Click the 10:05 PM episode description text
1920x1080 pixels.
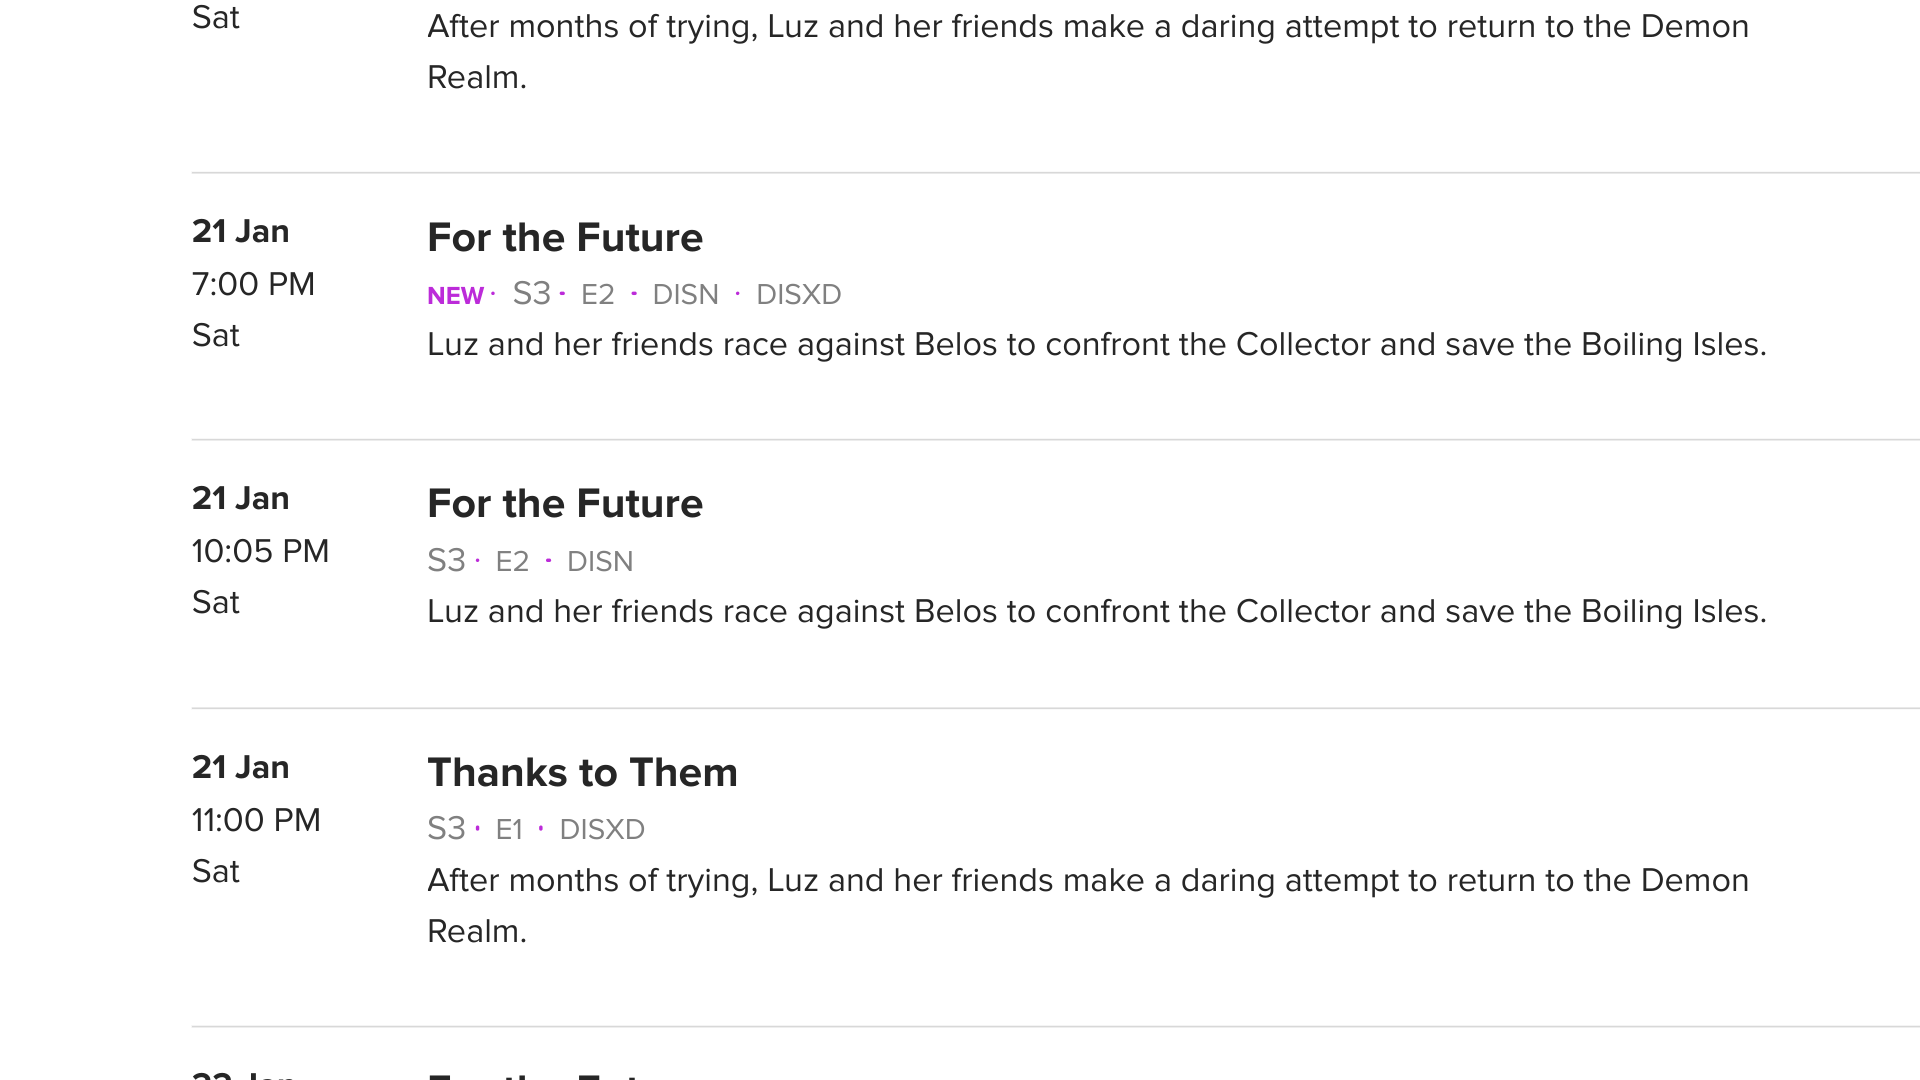(1096, 612)
